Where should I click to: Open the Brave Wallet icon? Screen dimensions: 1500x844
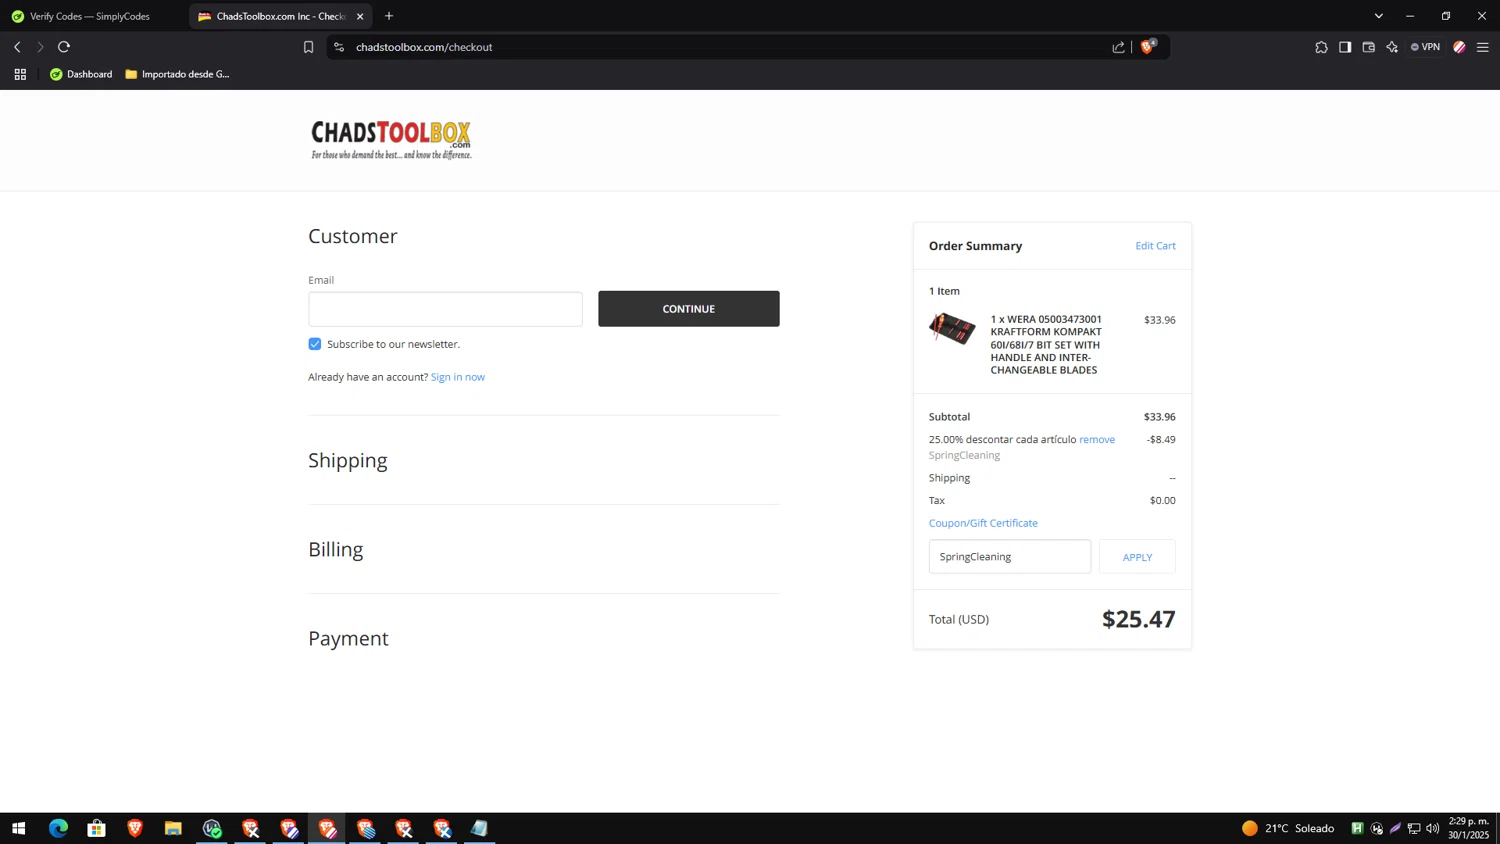click(x=1369, y=47)
